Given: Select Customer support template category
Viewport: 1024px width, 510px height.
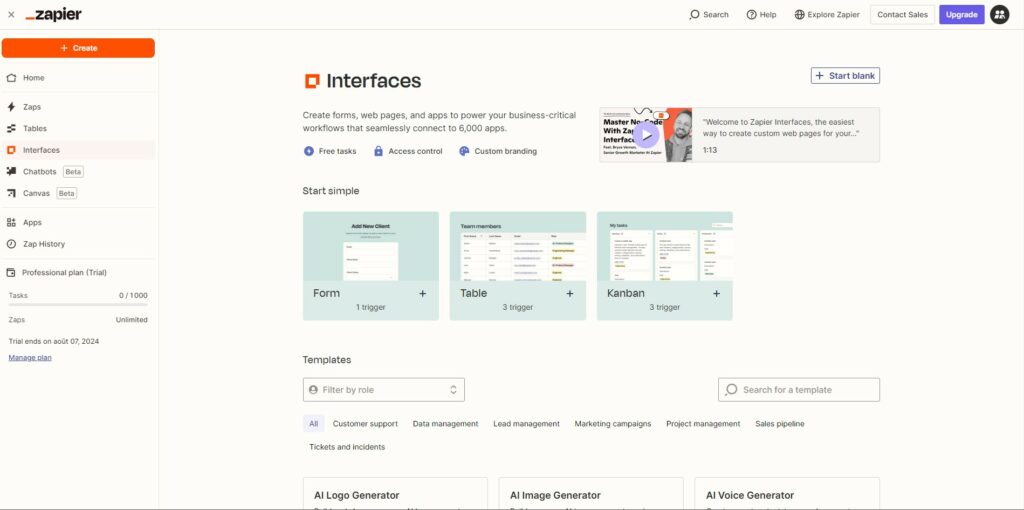Looking at the screenshot, I should (365, 424).
